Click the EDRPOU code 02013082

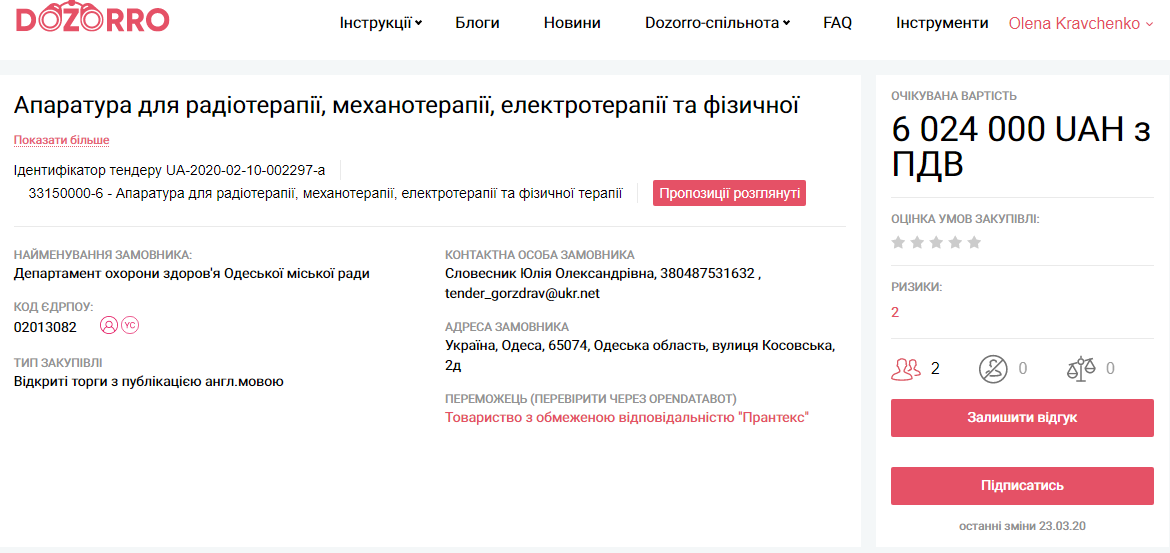[x=45, y=327]
